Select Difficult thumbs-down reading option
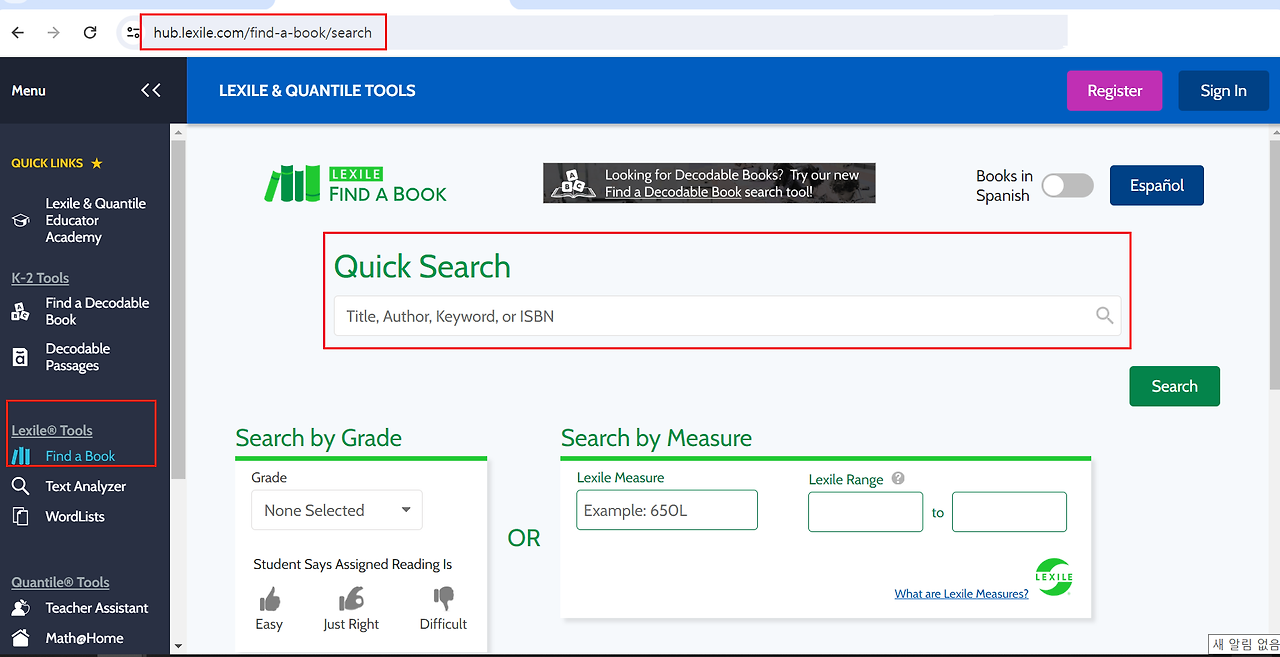The height and width of the screenshot is (657, 1280). click(443, 609)
